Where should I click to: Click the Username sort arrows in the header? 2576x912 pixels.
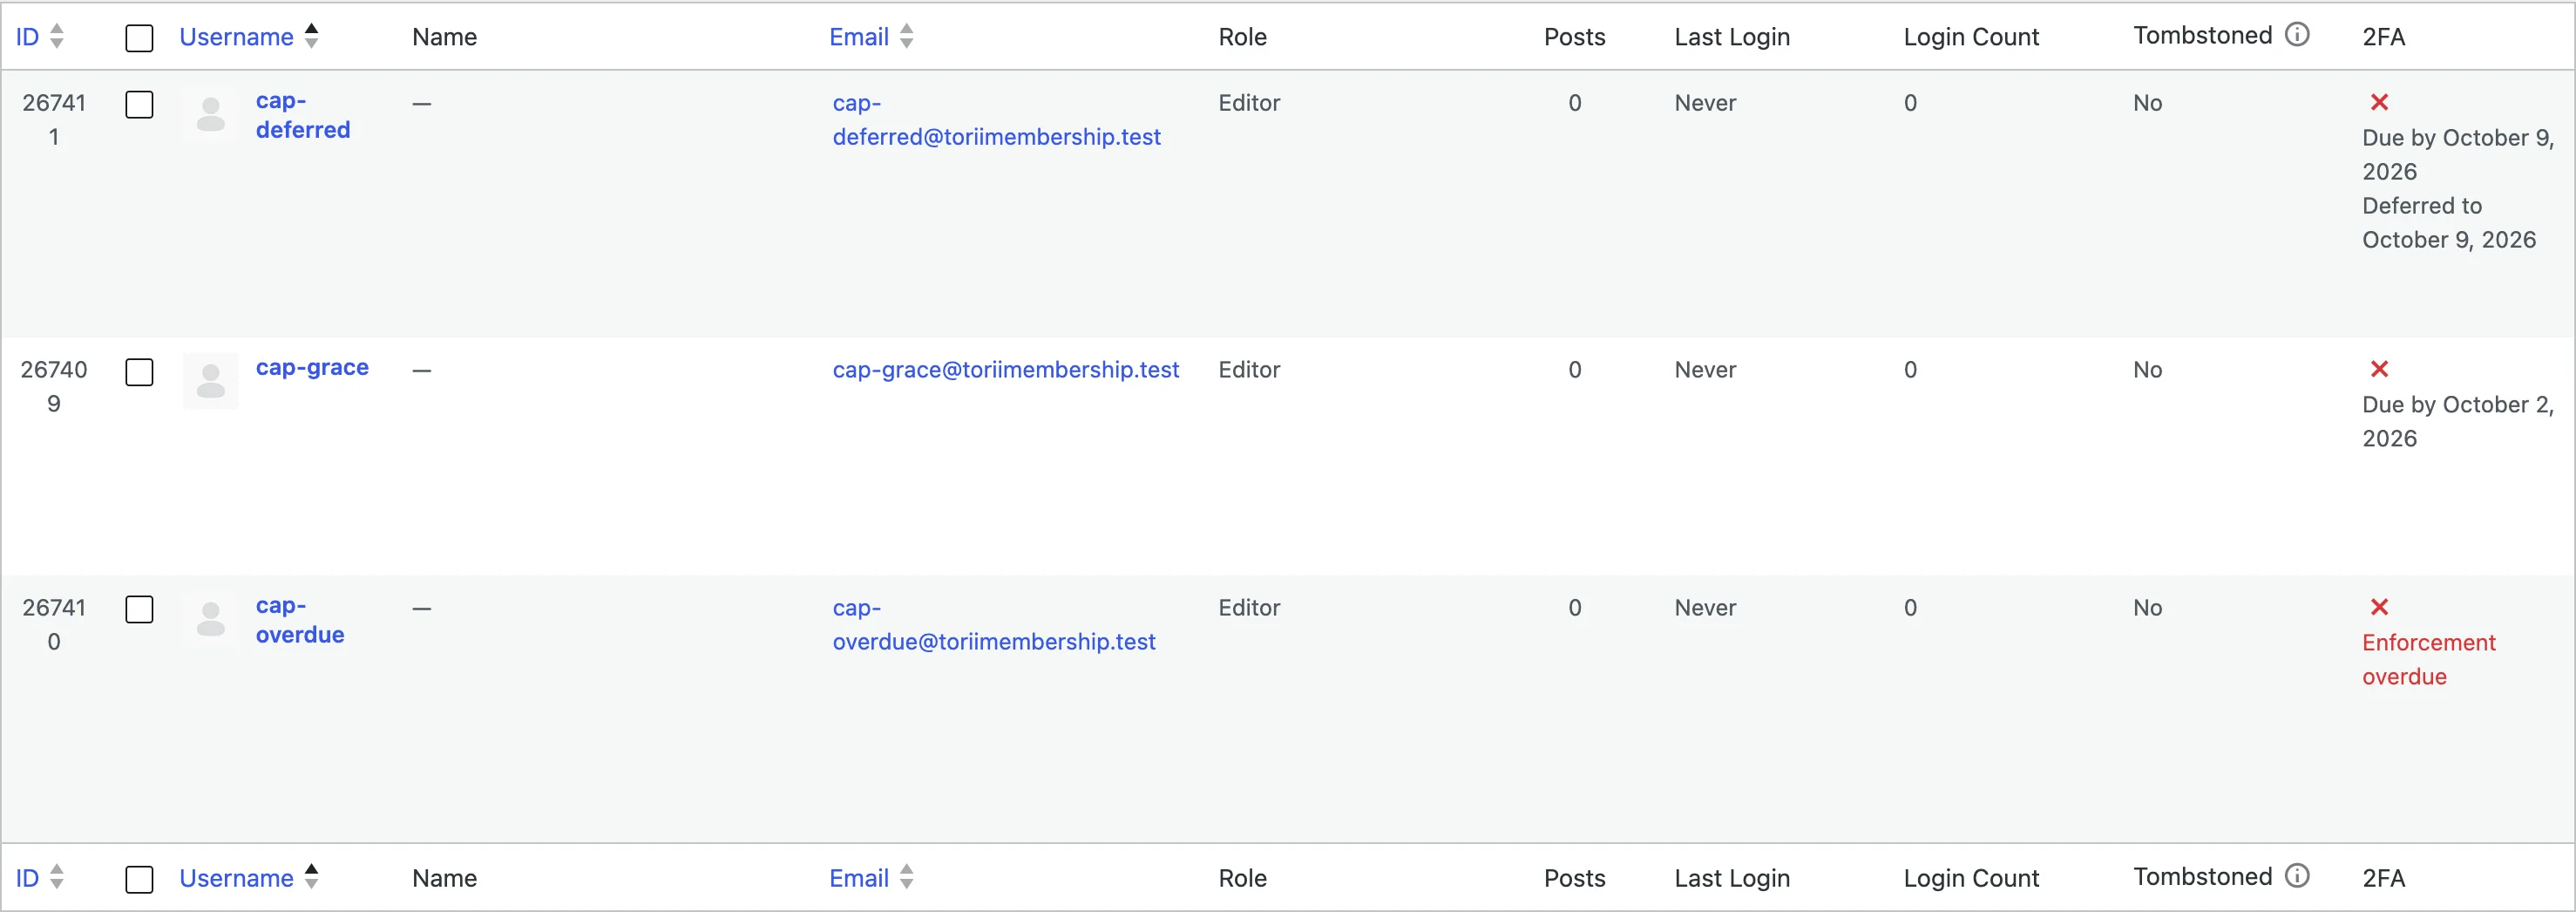pos(312,36)
